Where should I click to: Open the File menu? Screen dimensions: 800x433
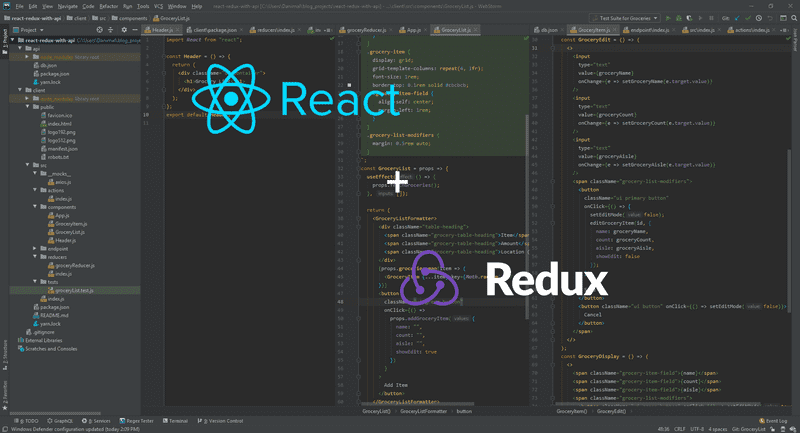coord(19,6)
